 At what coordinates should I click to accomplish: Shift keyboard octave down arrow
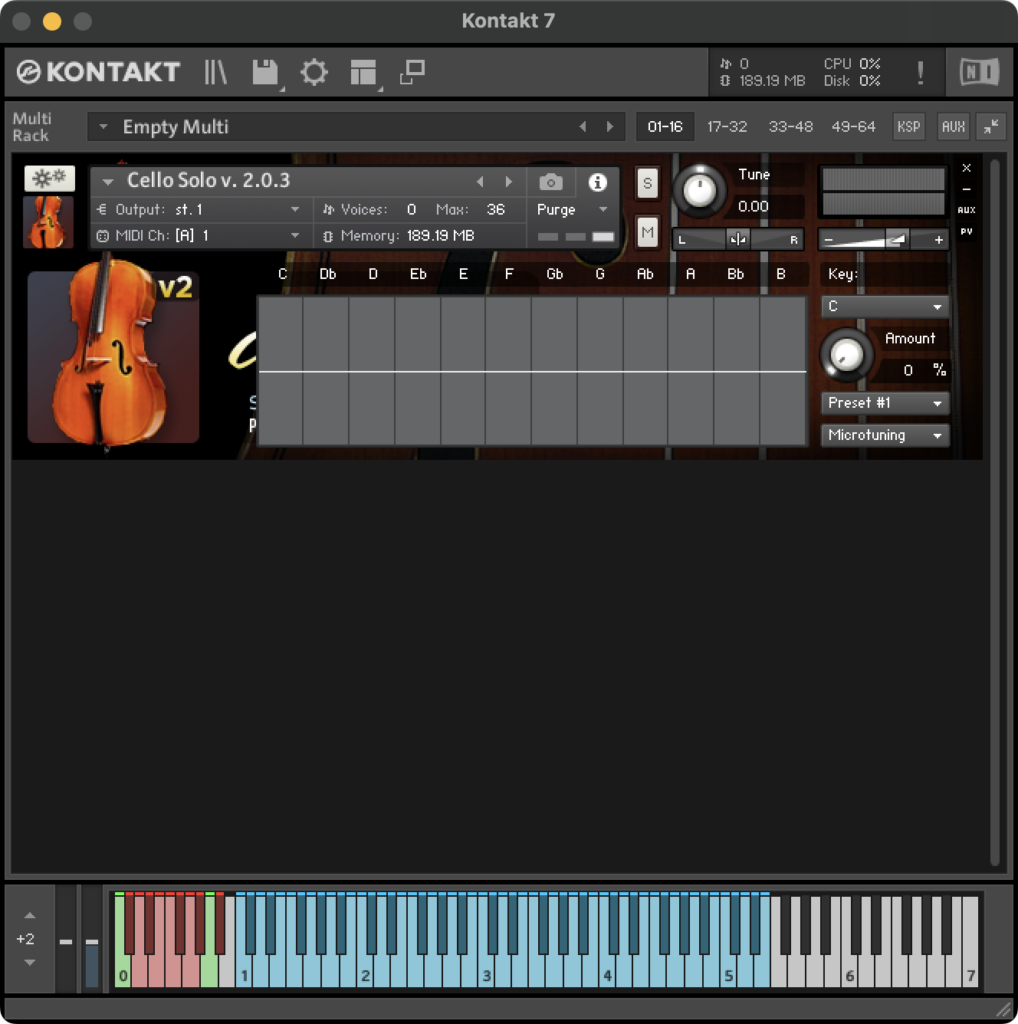coord(29,962)
